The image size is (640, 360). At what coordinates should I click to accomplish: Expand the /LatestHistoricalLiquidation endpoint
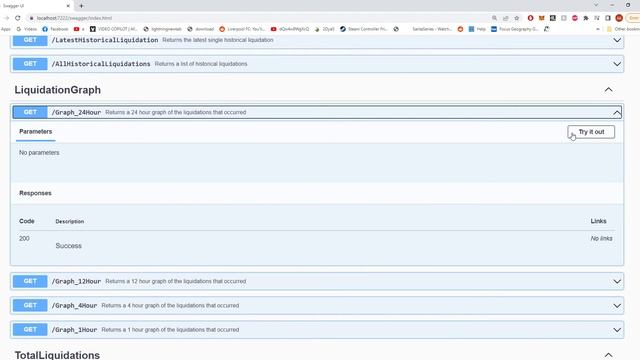coord(617,40)
